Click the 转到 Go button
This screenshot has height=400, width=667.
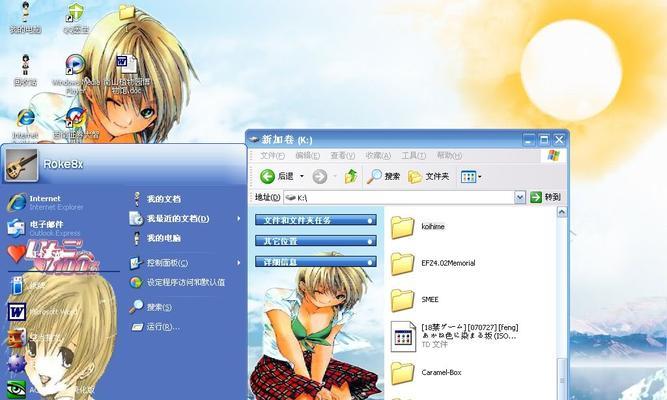[x=545, y=197]
